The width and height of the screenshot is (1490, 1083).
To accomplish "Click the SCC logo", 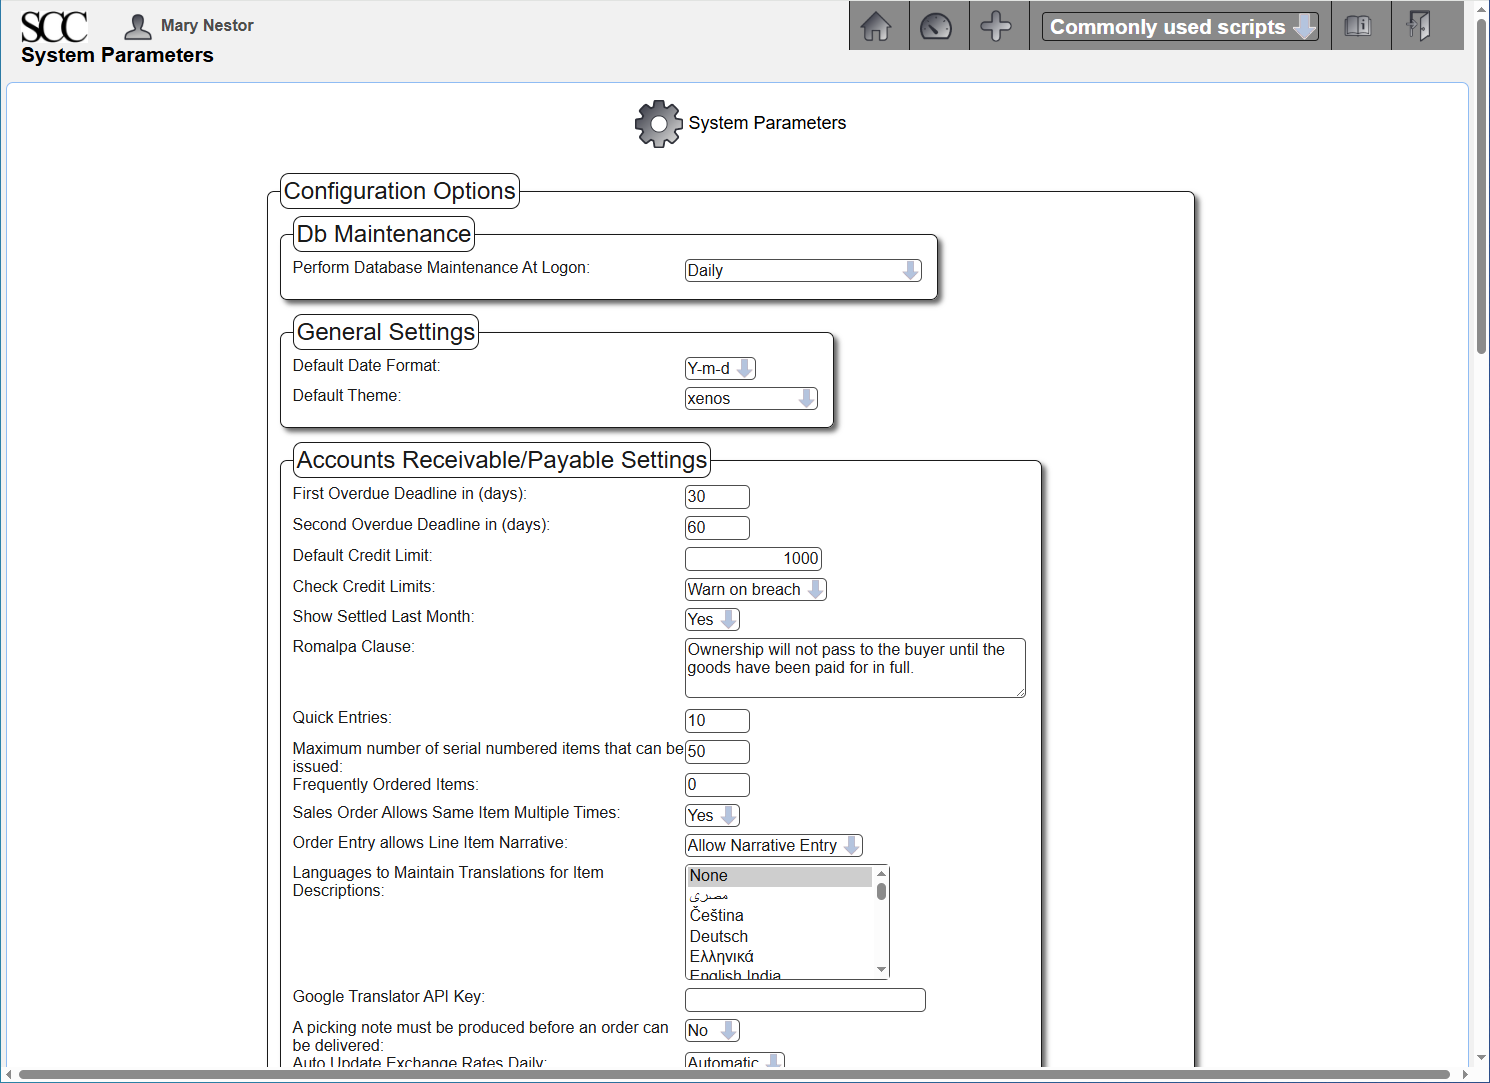I will pyautogui.click(x=54, y=27).
